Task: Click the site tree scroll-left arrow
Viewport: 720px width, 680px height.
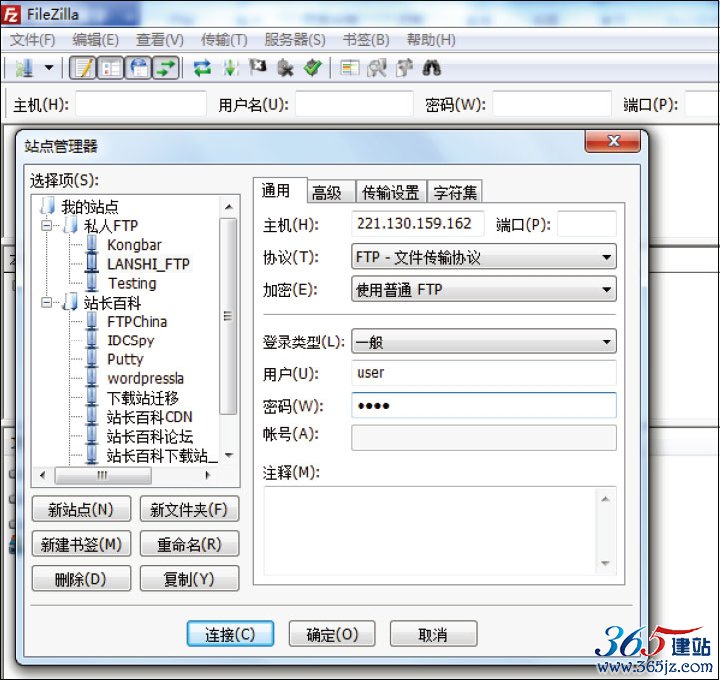Action: pos(43,475)
